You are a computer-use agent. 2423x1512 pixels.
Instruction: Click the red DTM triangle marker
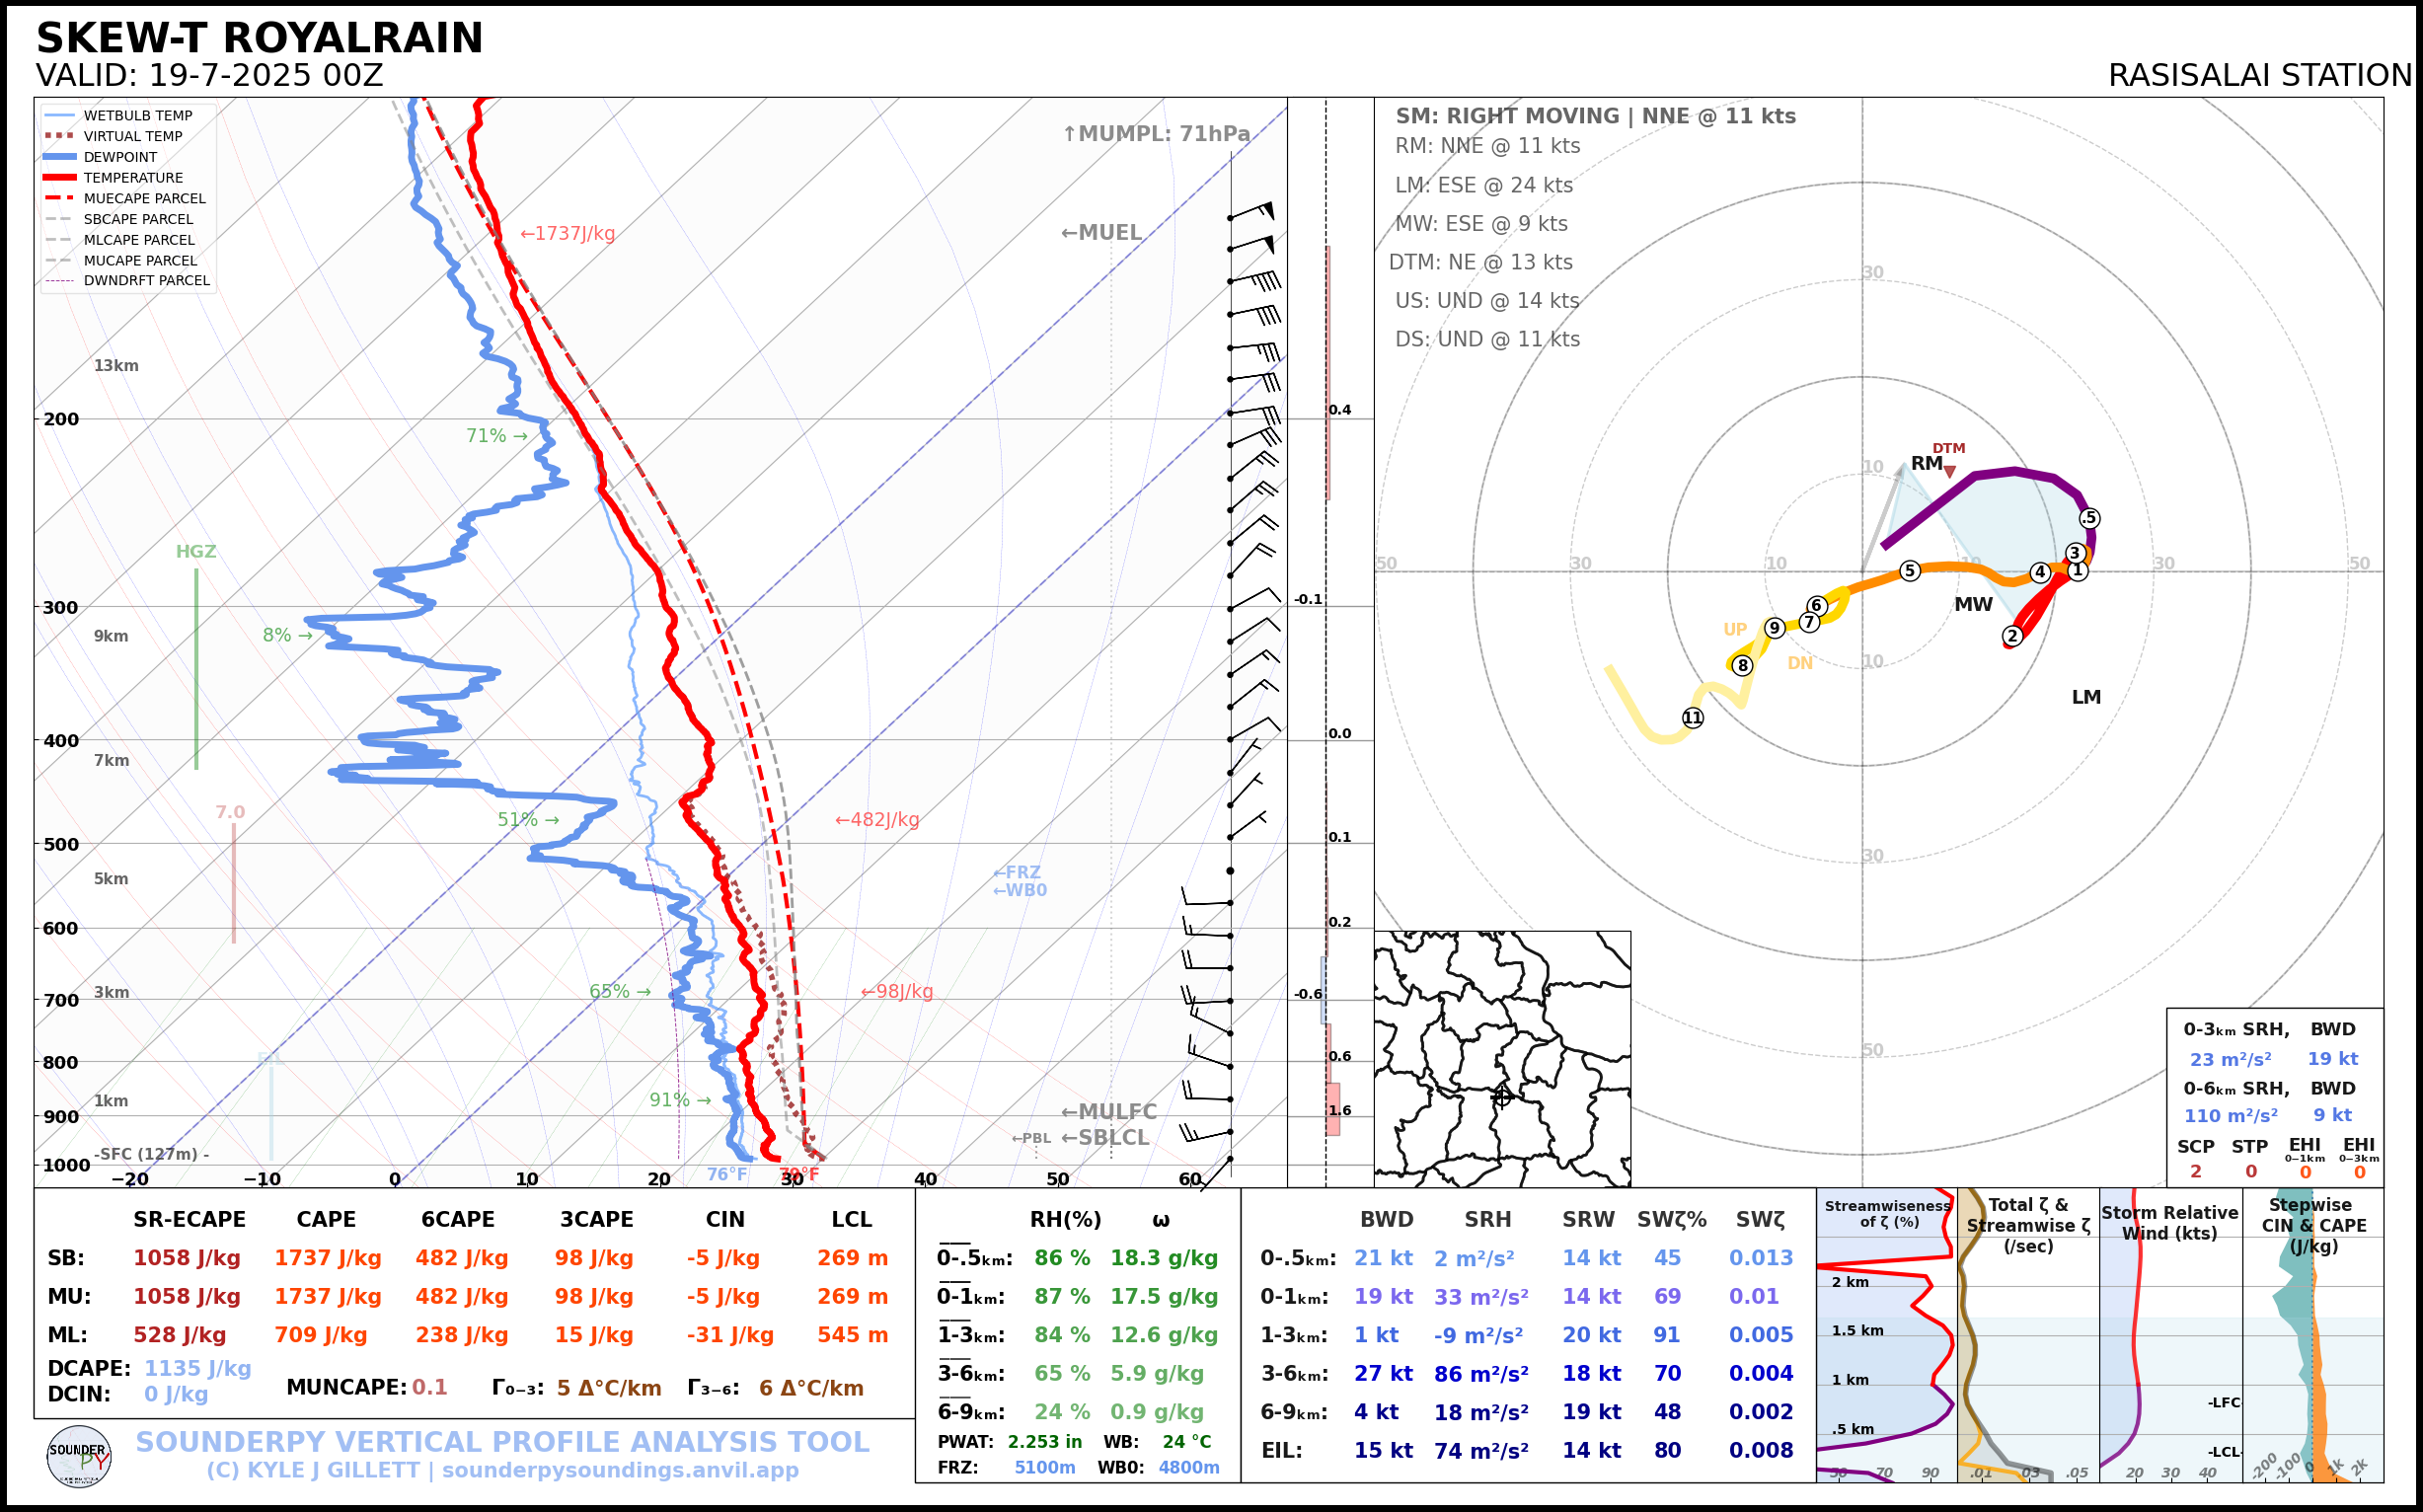1949,472
